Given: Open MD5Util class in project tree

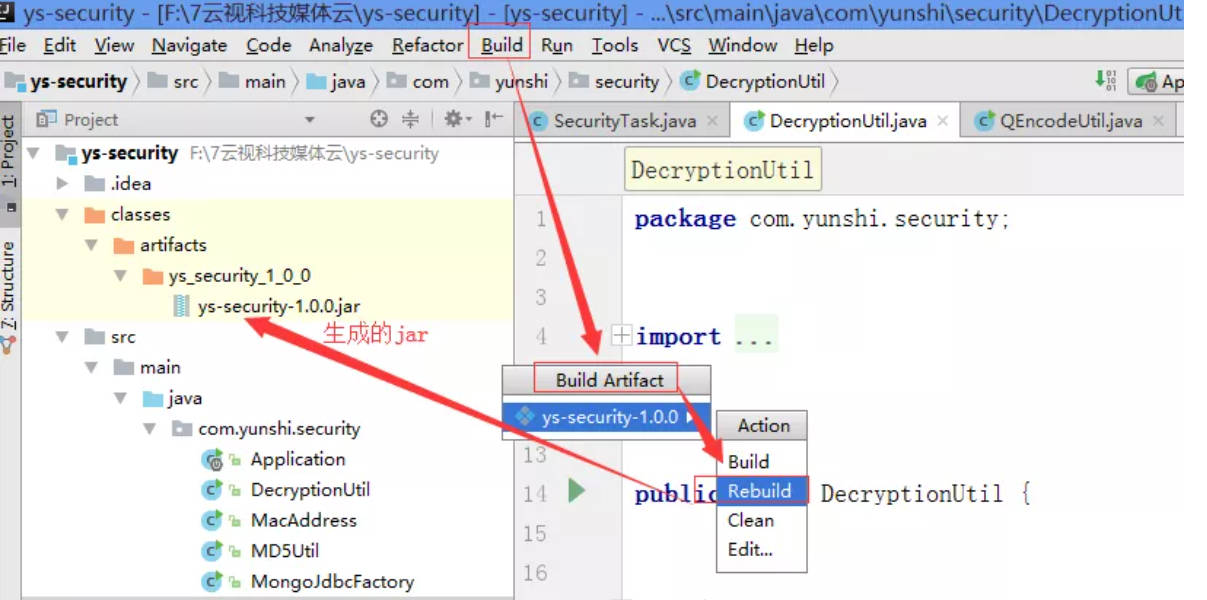Looking at the screenshot, I should (285, 551).
